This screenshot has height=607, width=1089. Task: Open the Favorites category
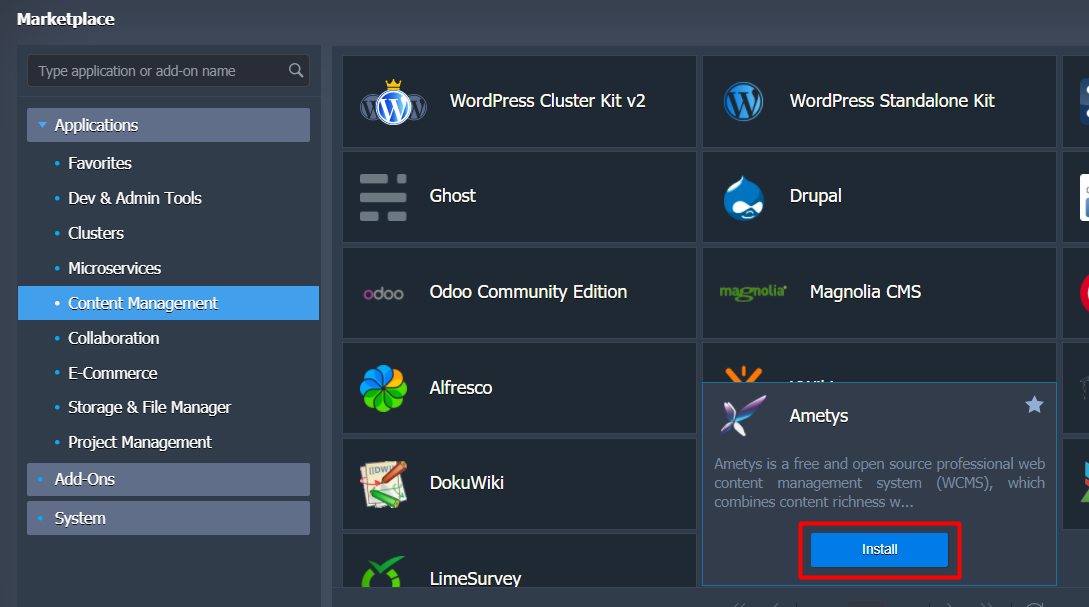[100, 163]
